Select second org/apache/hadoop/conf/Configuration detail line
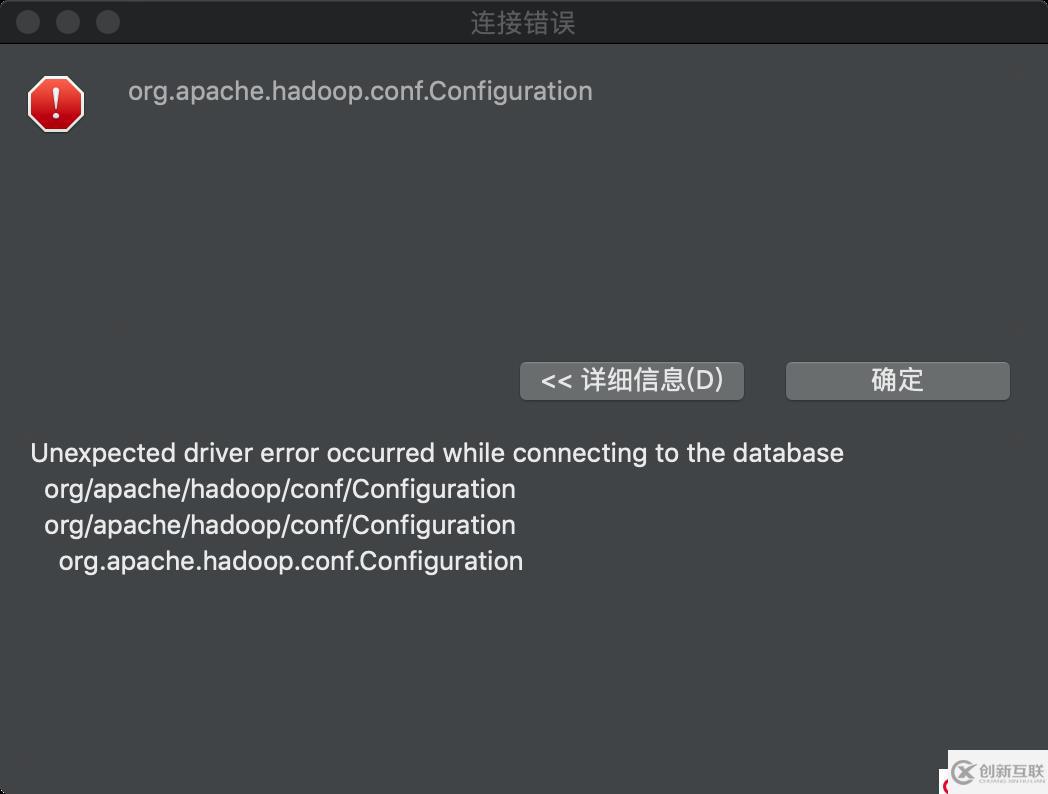Screen dimensions: 1048x794 point(280,525)
